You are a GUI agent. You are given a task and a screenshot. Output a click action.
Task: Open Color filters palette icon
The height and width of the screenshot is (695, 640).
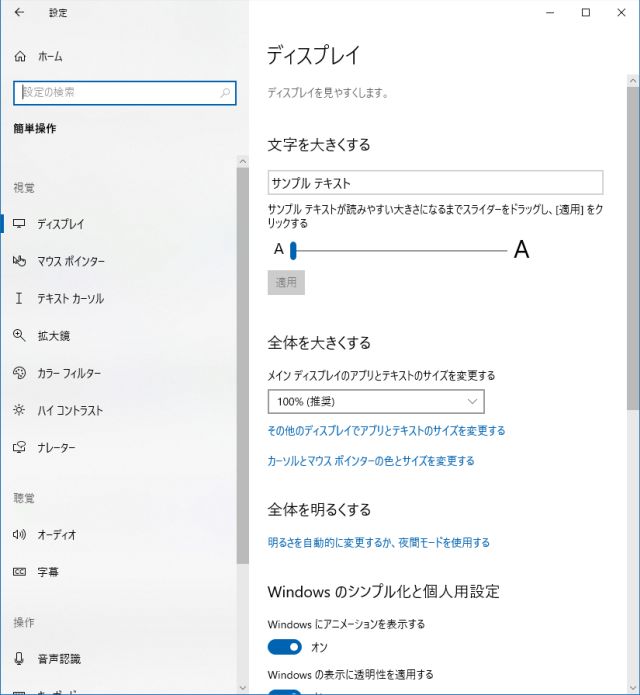(19, 373)
